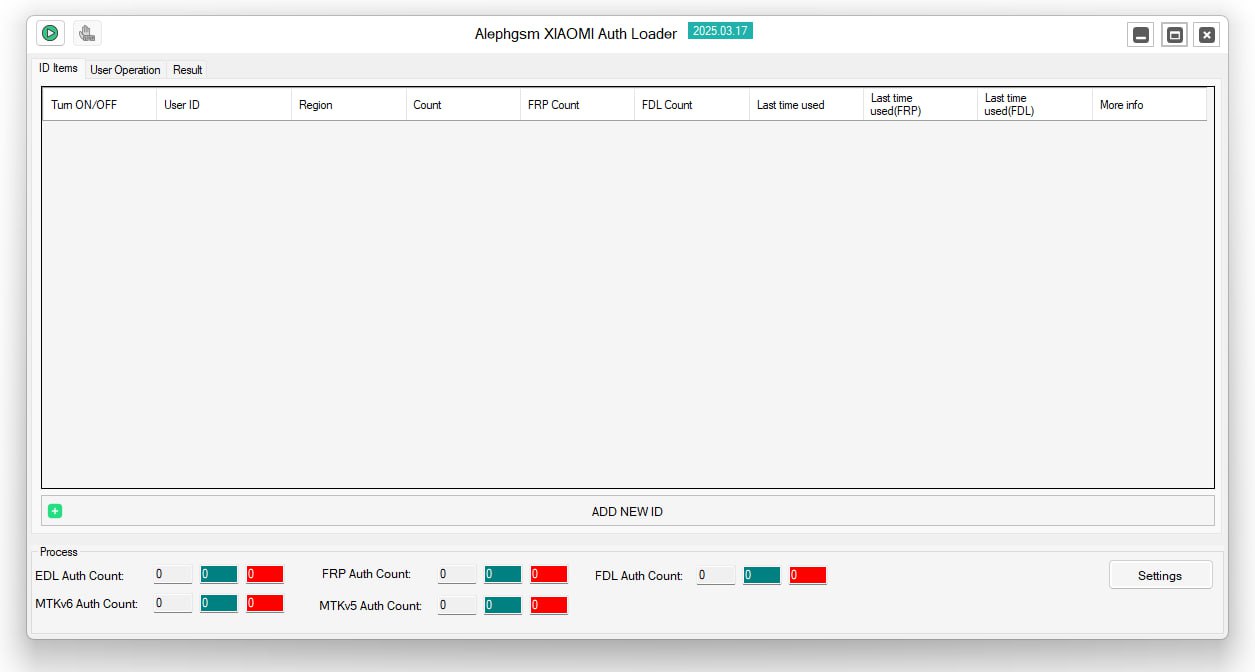
Task: Open the Settings button
Action: click(1160, 575)
